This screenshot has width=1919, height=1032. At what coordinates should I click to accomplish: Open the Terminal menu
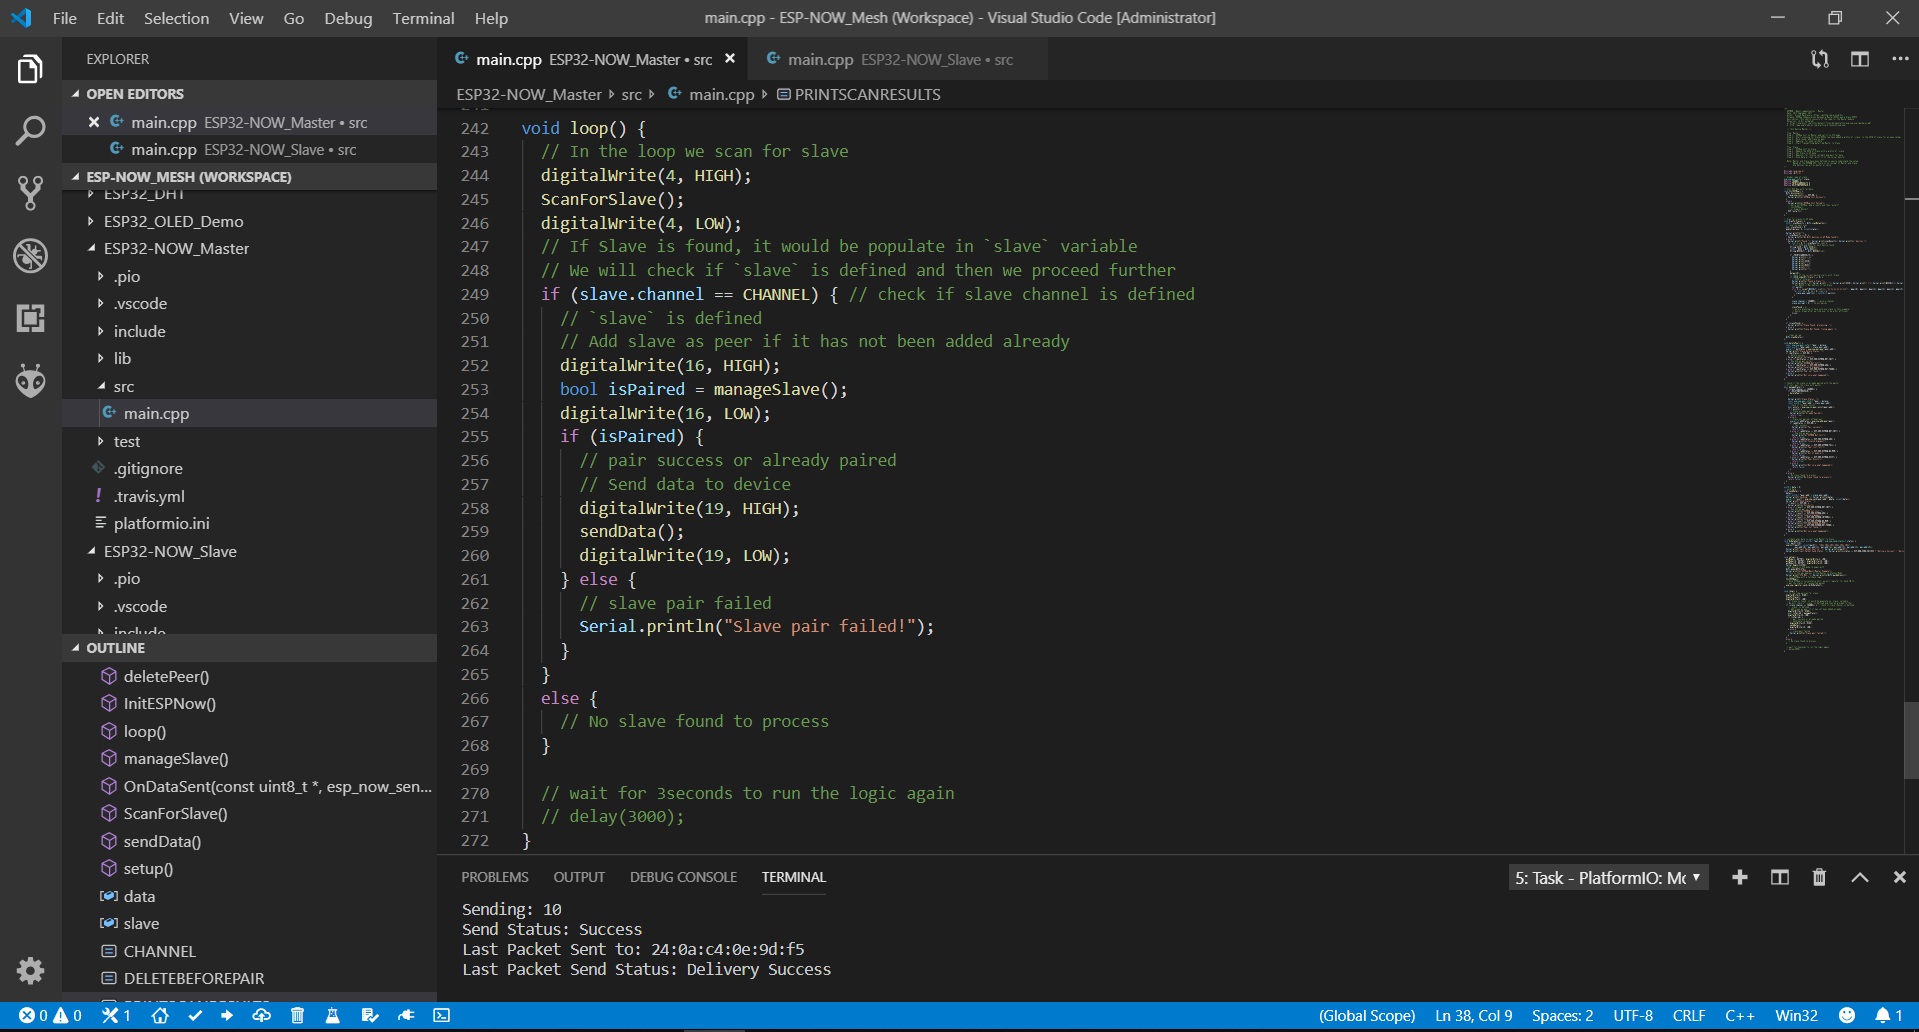tap(422, 18)
